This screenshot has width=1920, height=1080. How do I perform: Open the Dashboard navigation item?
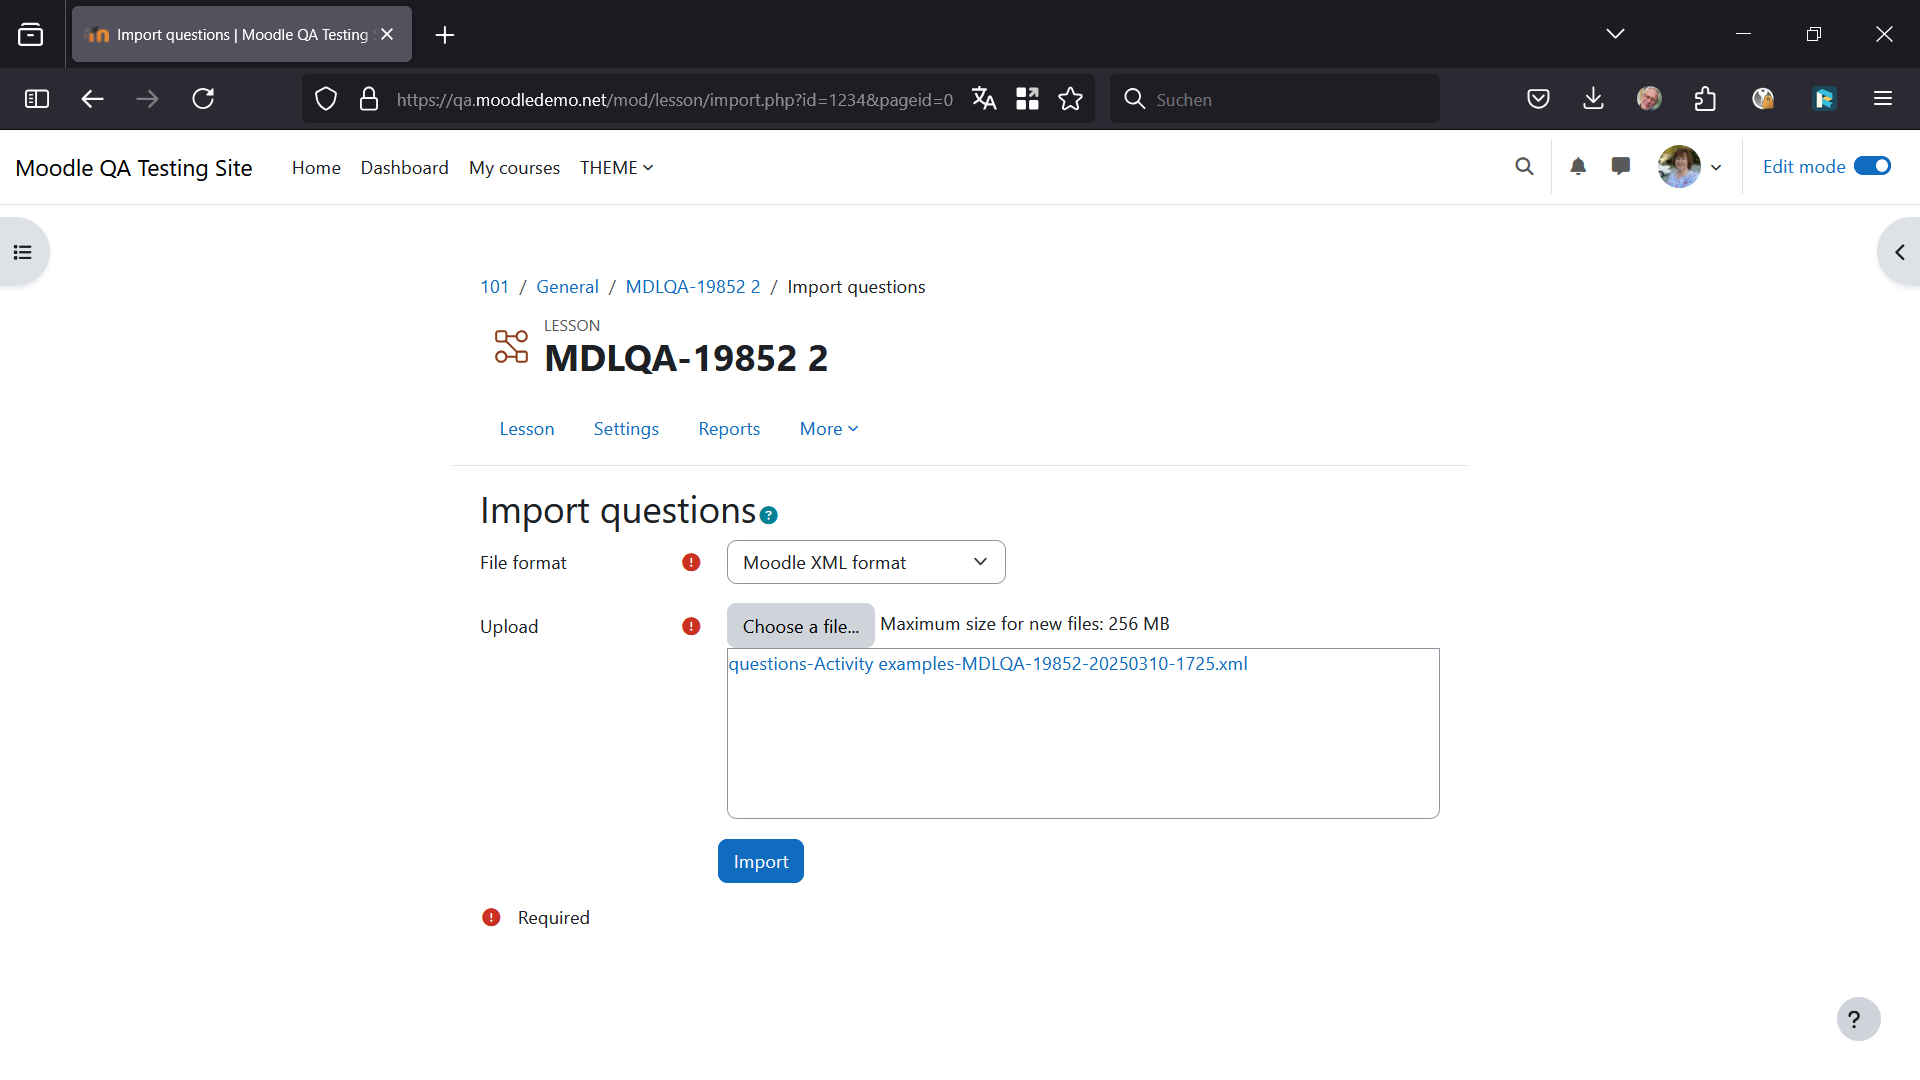(x=404, y=168)
